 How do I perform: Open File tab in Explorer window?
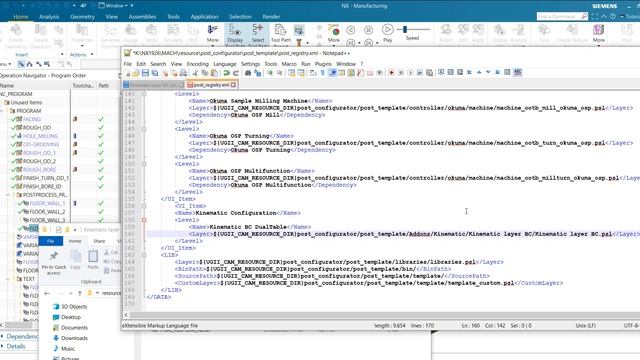pyautogui.click(x=51, y=241)
